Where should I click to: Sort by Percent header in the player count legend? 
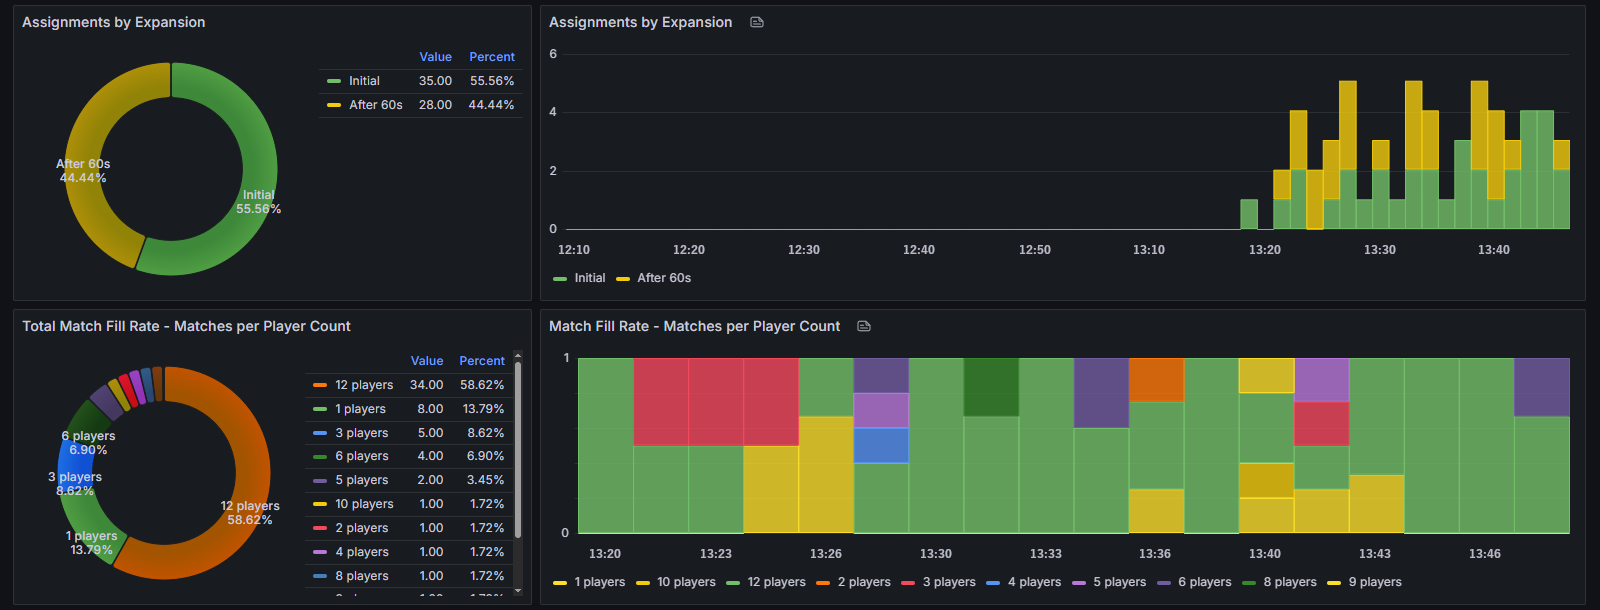coord(481,361)
